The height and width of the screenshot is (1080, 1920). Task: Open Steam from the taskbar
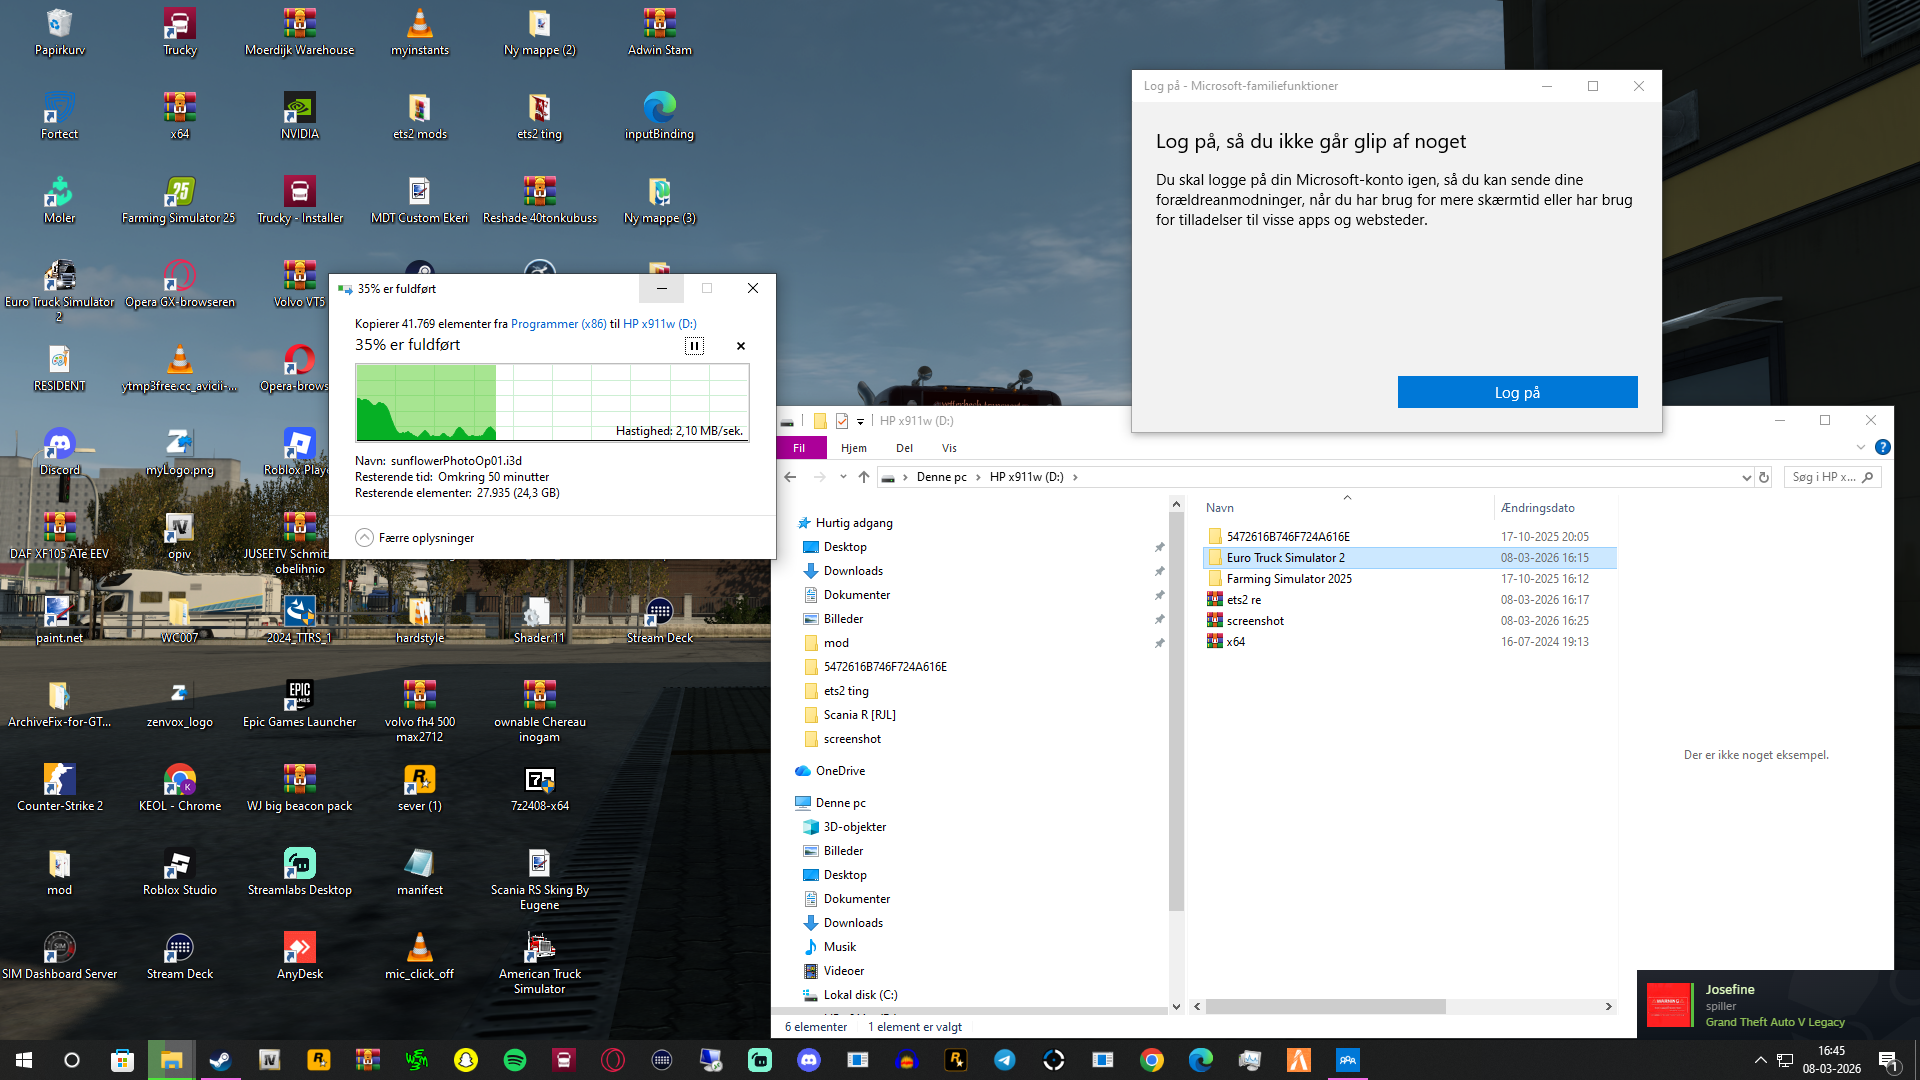220,1060
